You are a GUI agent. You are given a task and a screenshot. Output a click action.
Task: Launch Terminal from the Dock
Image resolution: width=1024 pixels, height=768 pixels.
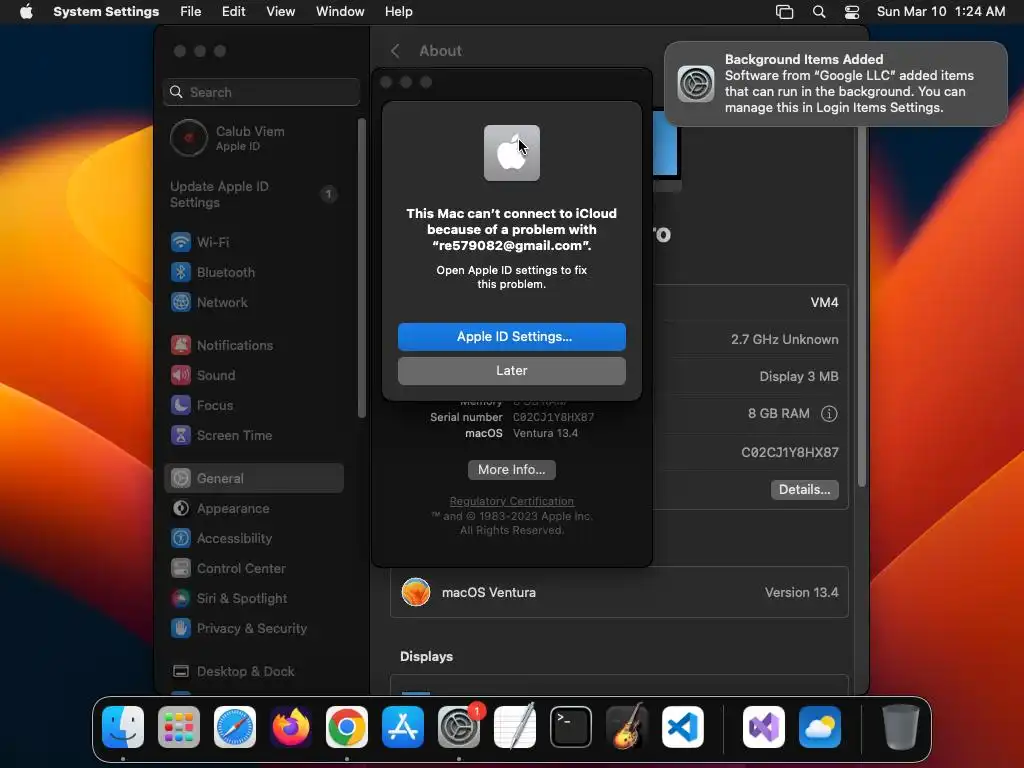(x=571, y=727)
